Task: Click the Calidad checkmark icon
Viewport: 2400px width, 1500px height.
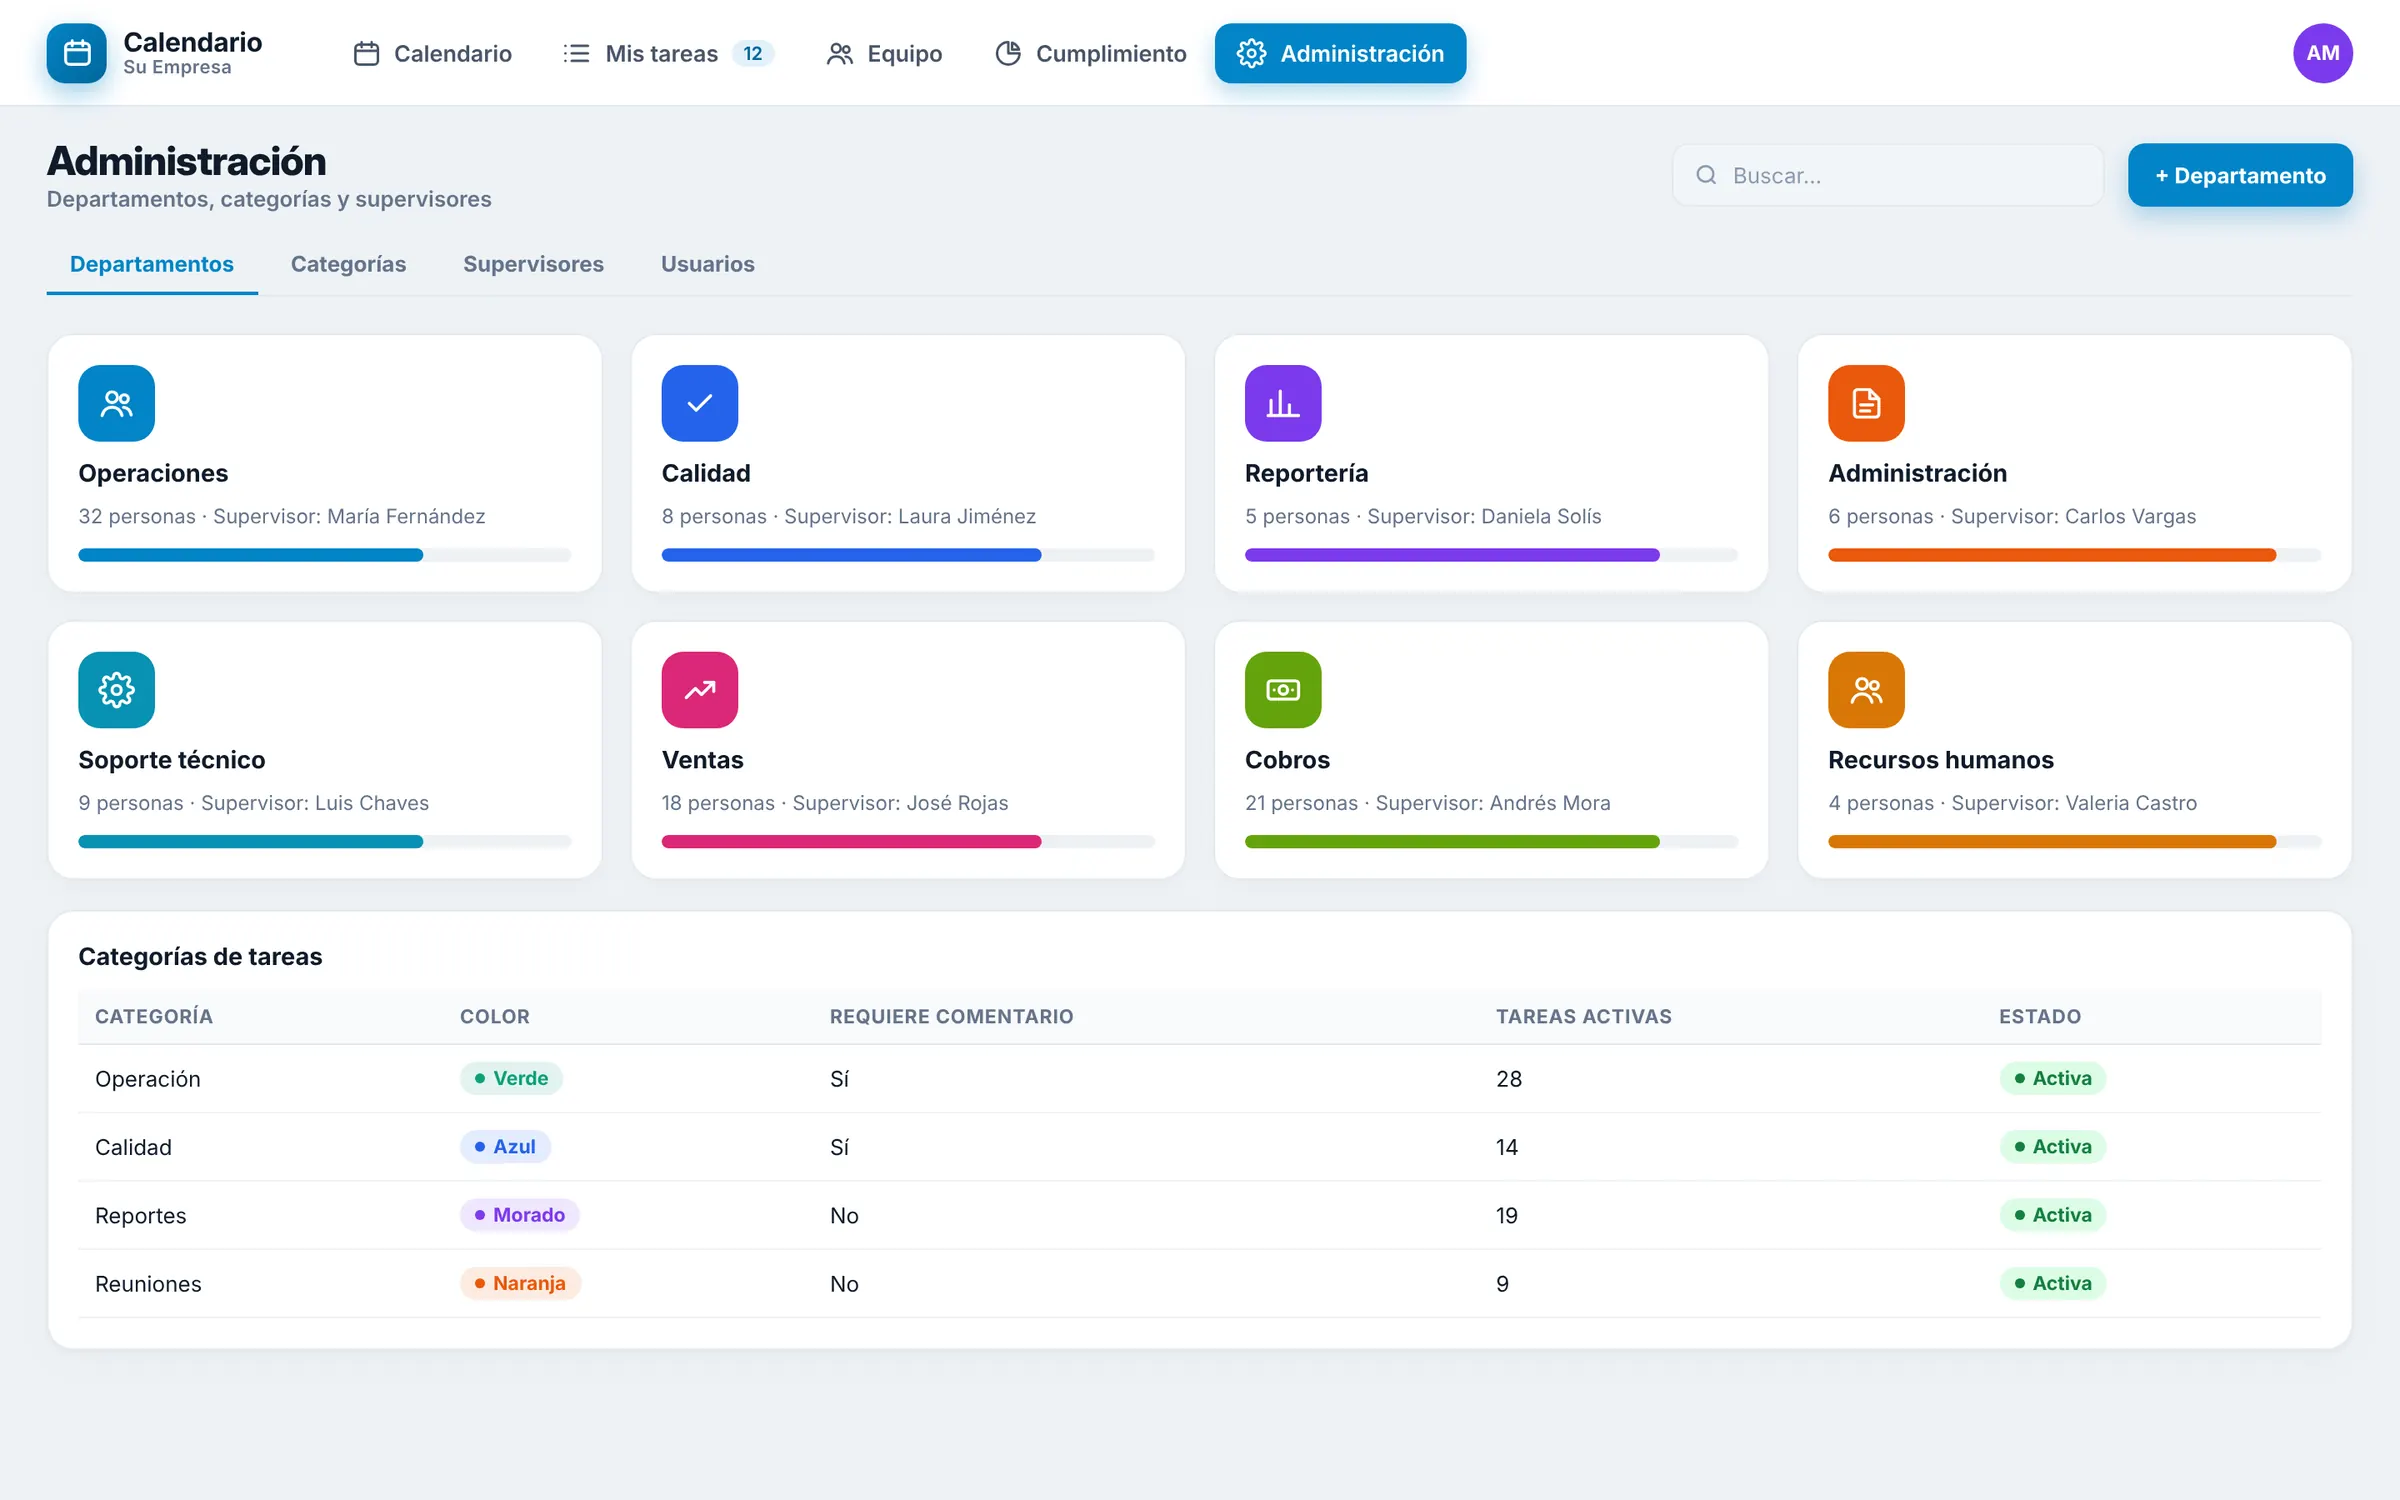Action: 700,403
